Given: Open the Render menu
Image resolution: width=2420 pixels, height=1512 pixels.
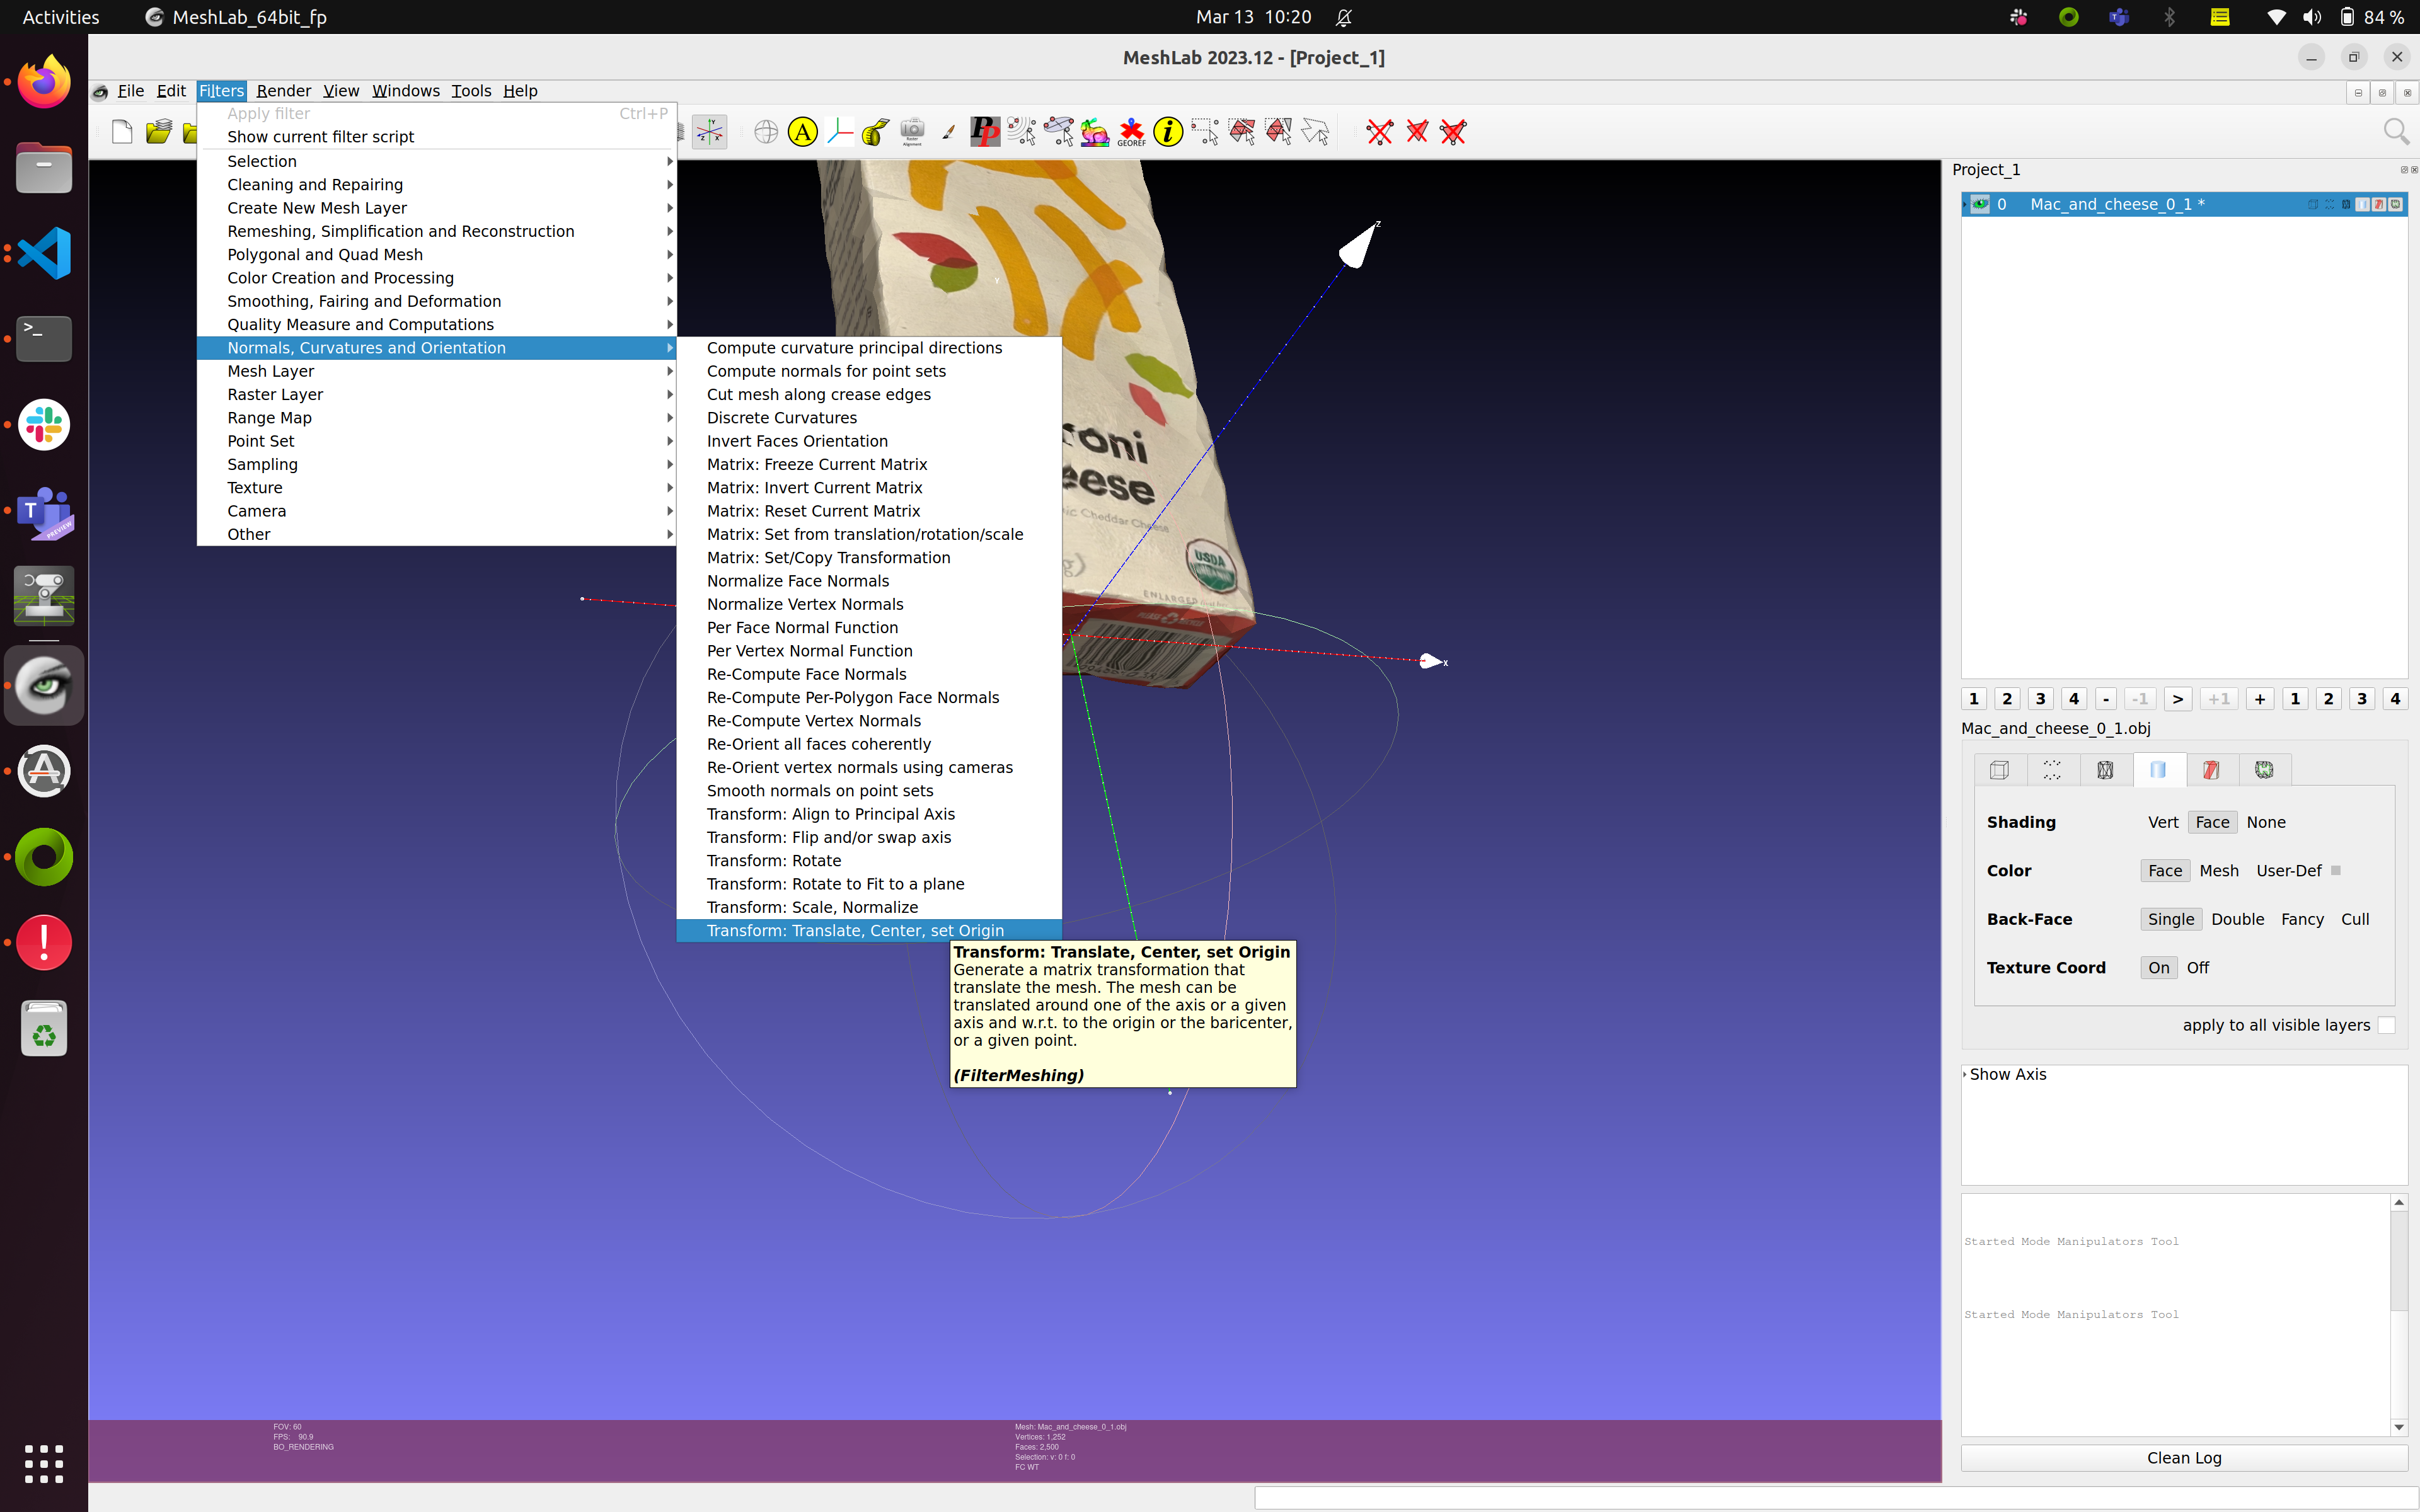Looking at the screenshot, I should pos(283,90).
